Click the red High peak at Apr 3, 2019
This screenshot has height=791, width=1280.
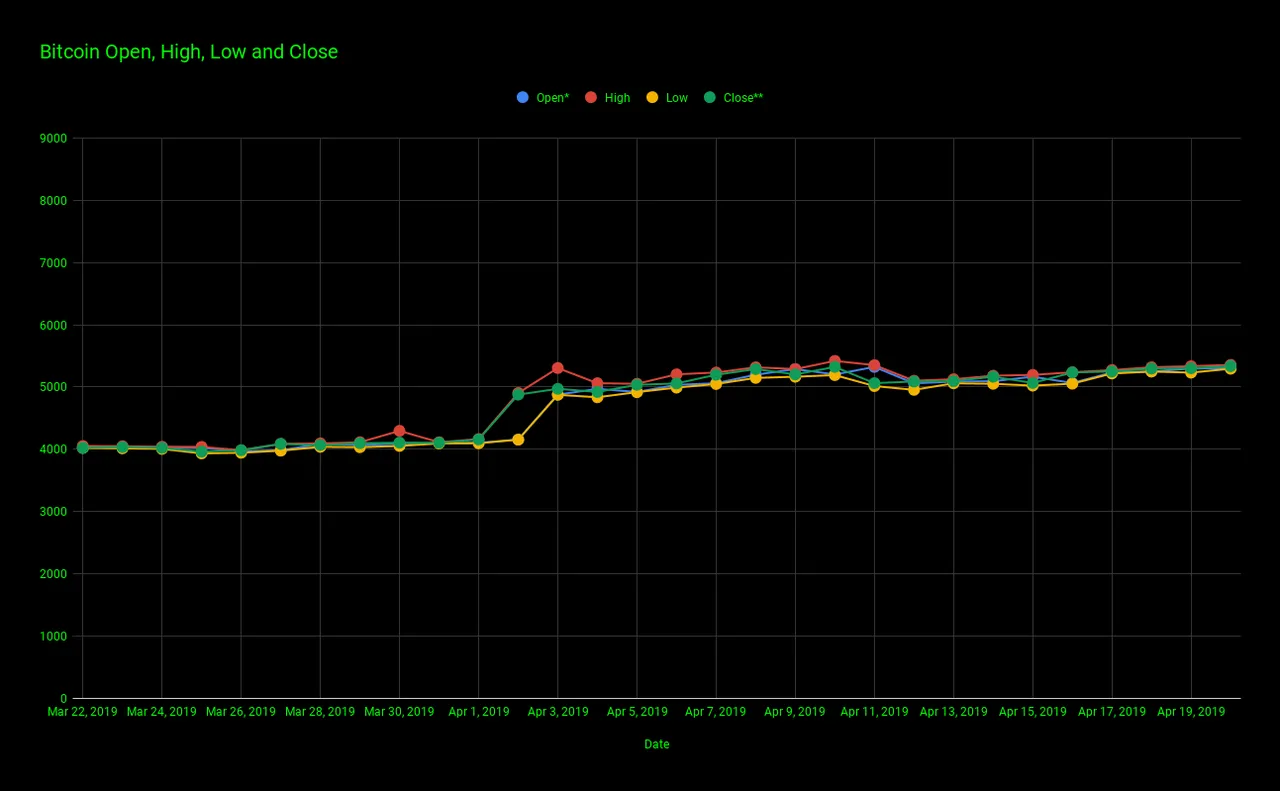click(x=558, y=368)
